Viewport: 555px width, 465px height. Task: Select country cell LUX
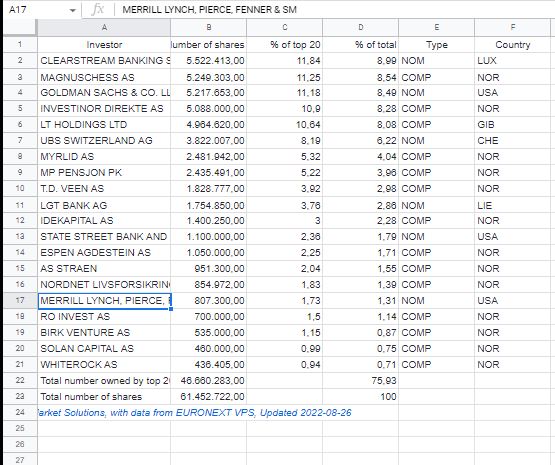click(x=513, y=61)
